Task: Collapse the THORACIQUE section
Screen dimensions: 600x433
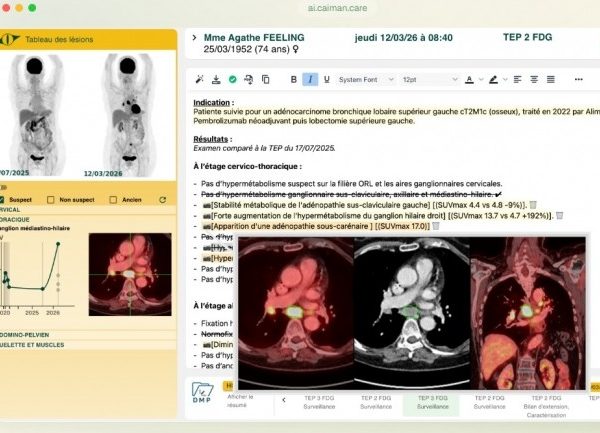Action: click(x=88, y=220)
